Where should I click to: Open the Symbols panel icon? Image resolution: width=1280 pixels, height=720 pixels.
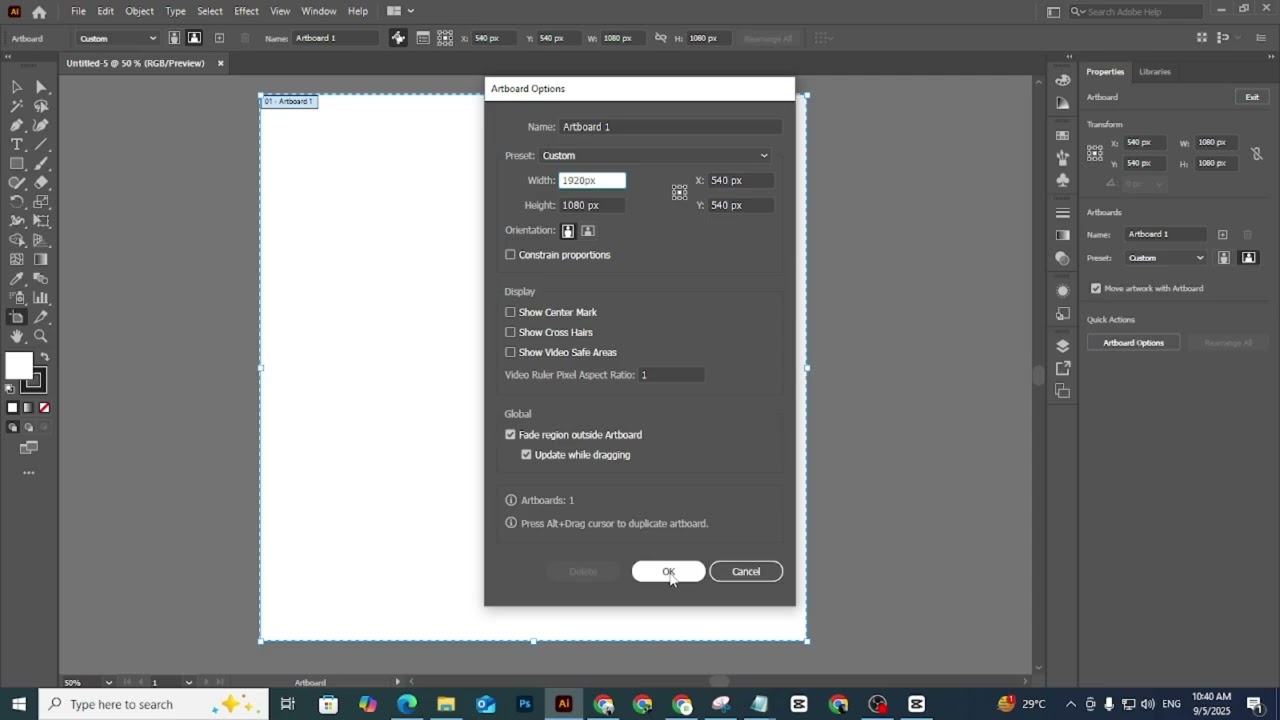coord(1063,181)
